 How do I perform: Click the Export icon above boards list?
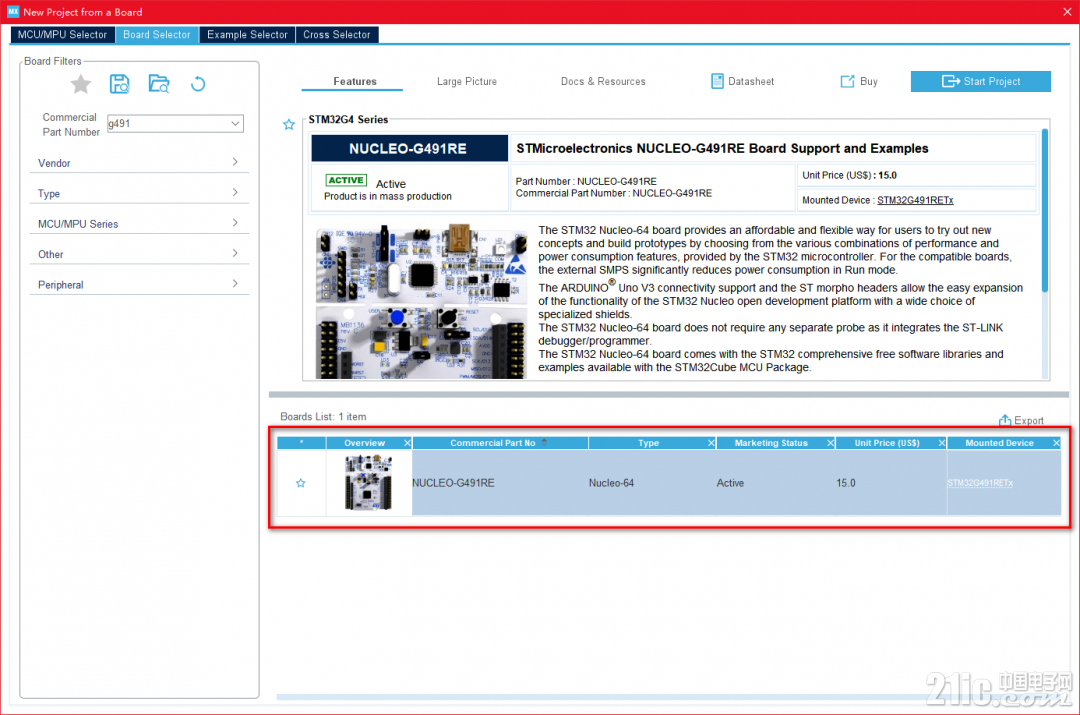[1005, 420]
